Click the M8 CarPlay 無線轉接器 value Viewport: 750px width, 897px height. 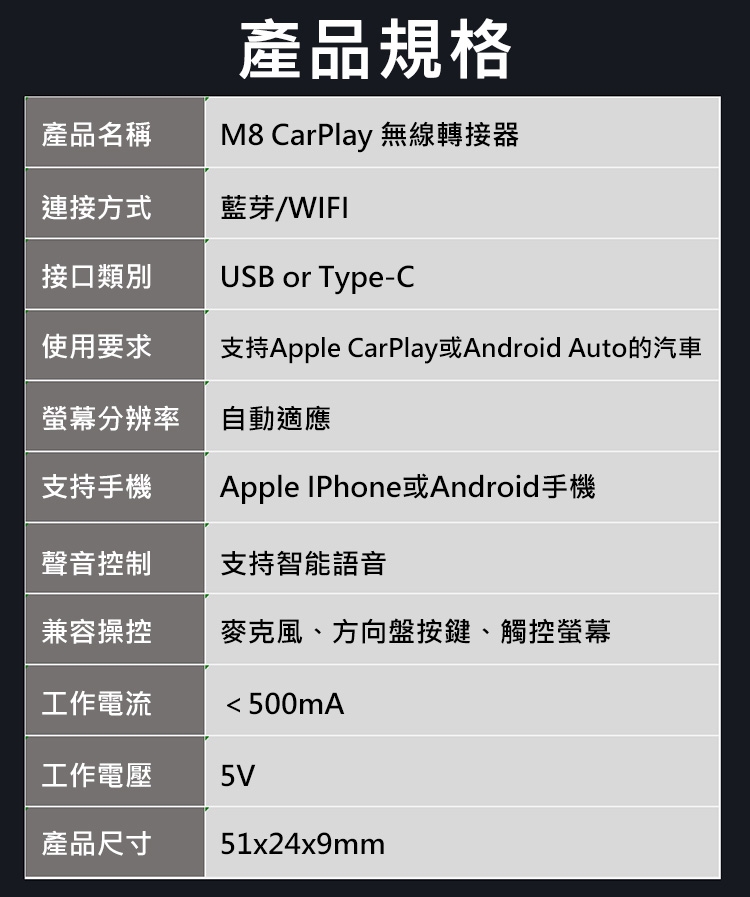tap(370, 136)
